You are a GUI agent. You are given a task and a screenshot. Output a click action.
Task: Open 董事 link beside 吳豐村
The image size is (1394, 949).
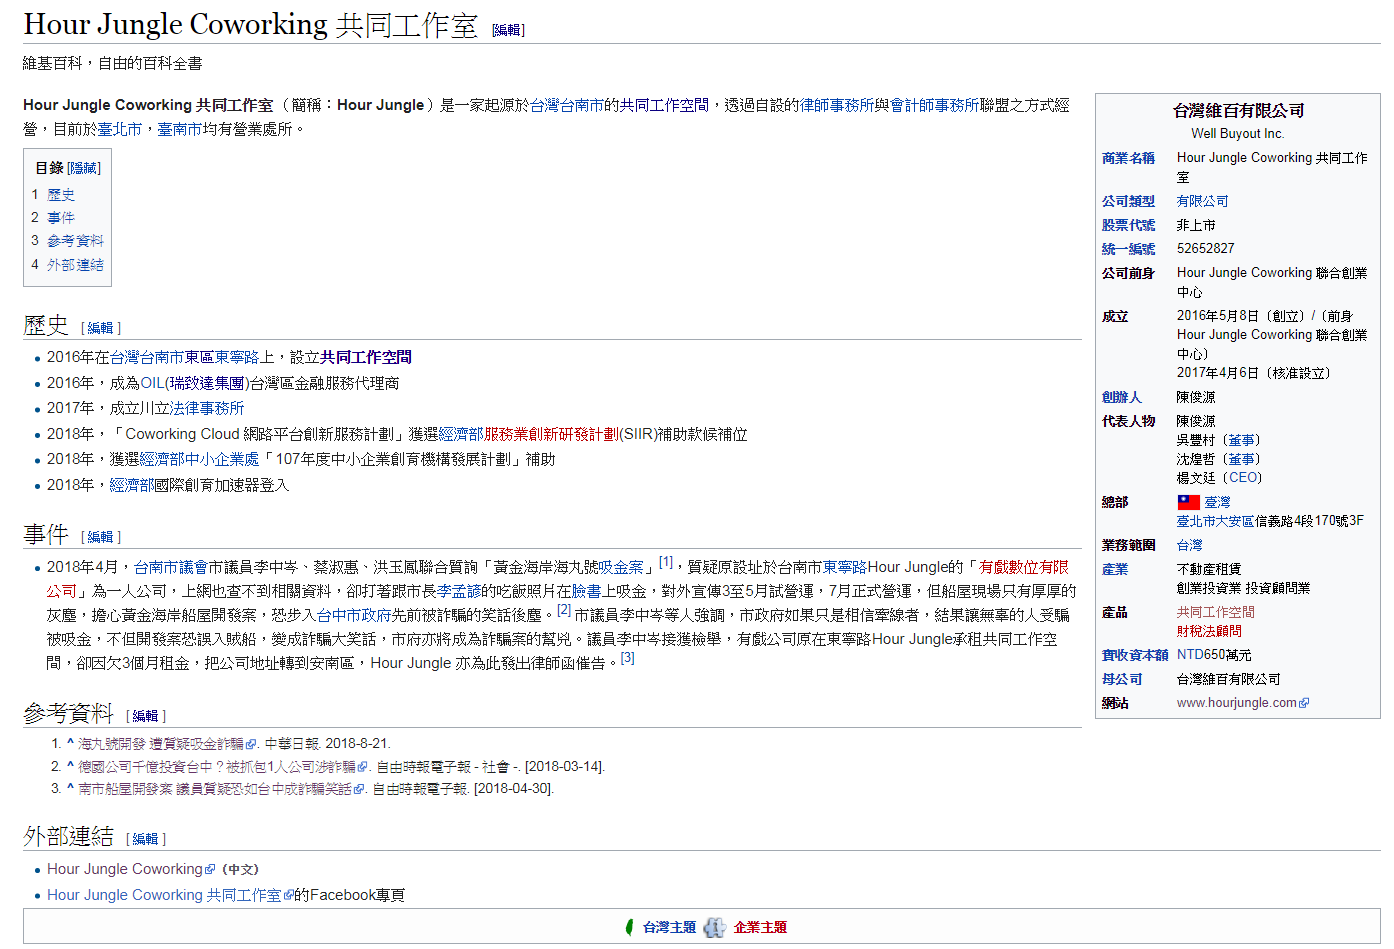click(1241, 440)
